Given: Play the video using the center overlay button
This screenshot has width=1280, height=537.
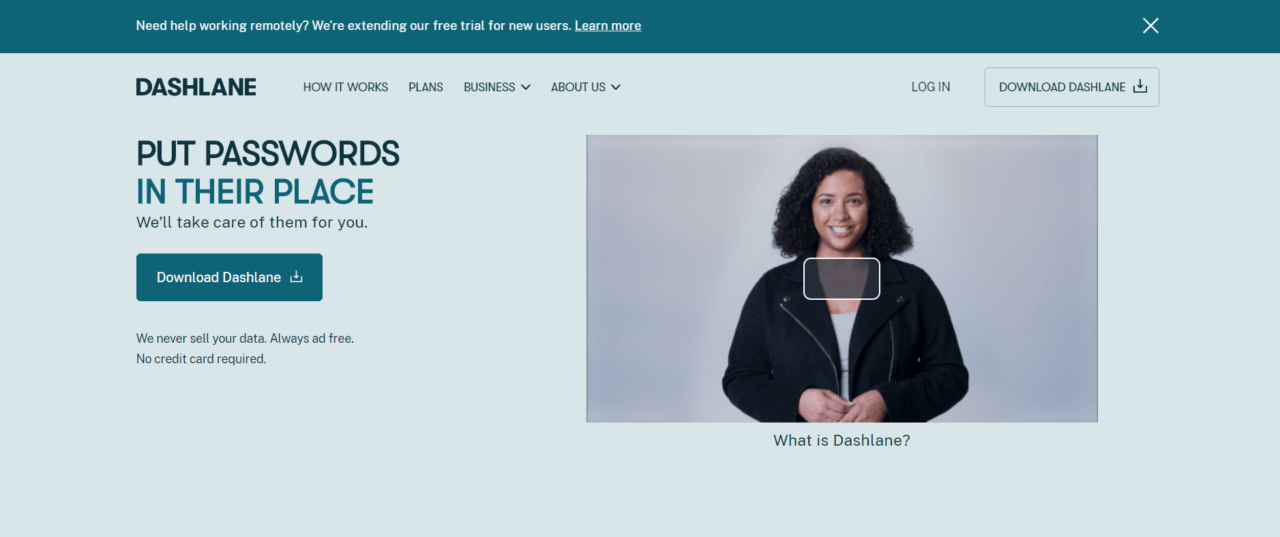Looking at the screenshot, I should click(x=842, y=279).
